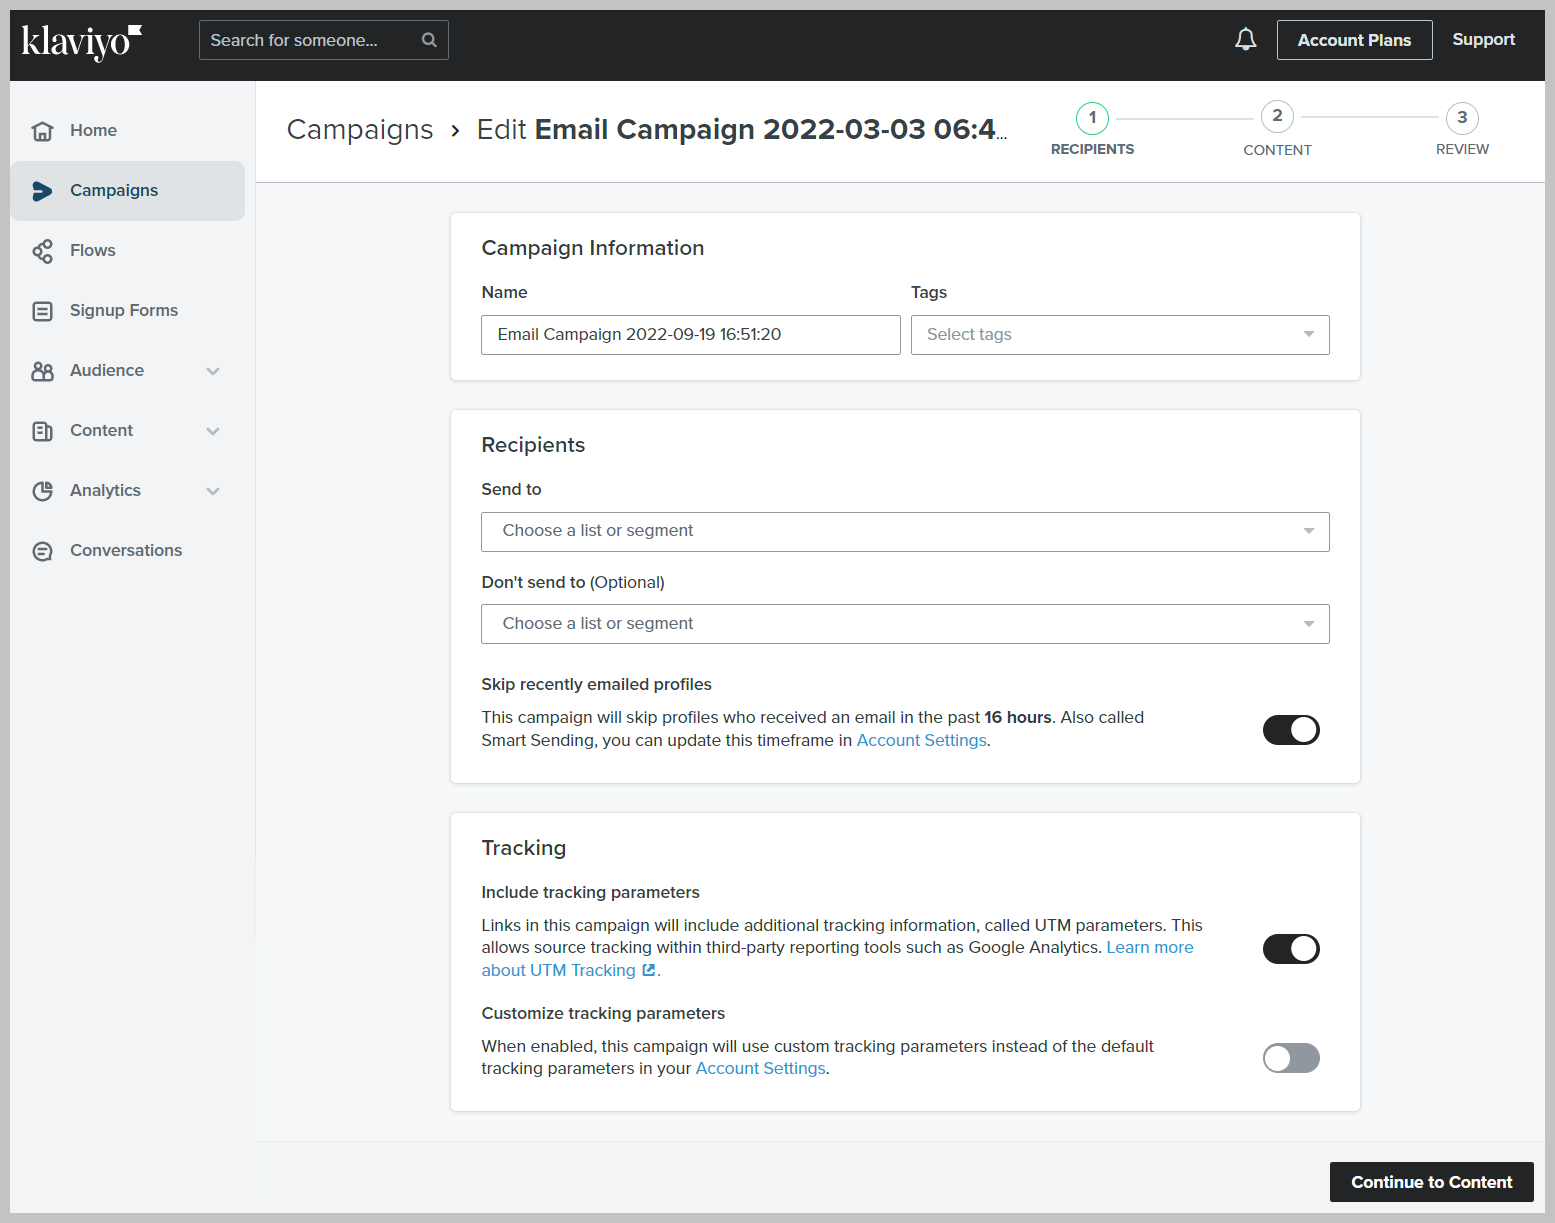Click the Campaigns paper-plane icon
The height and width of the screenshot is (1223, 1555).
[42, 191]
